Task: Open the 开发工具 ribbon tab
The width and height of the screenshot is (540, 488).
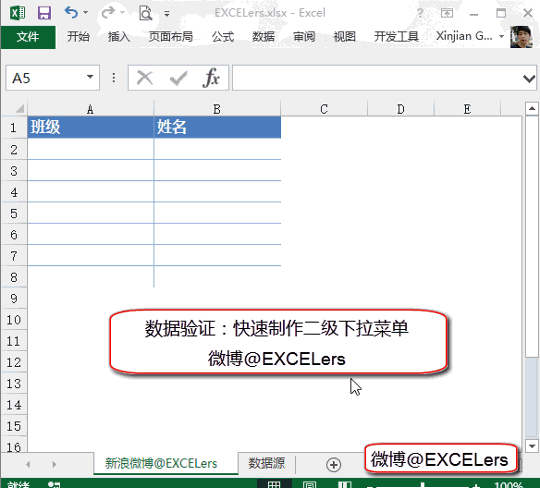Action: click(x=396, y=37)
